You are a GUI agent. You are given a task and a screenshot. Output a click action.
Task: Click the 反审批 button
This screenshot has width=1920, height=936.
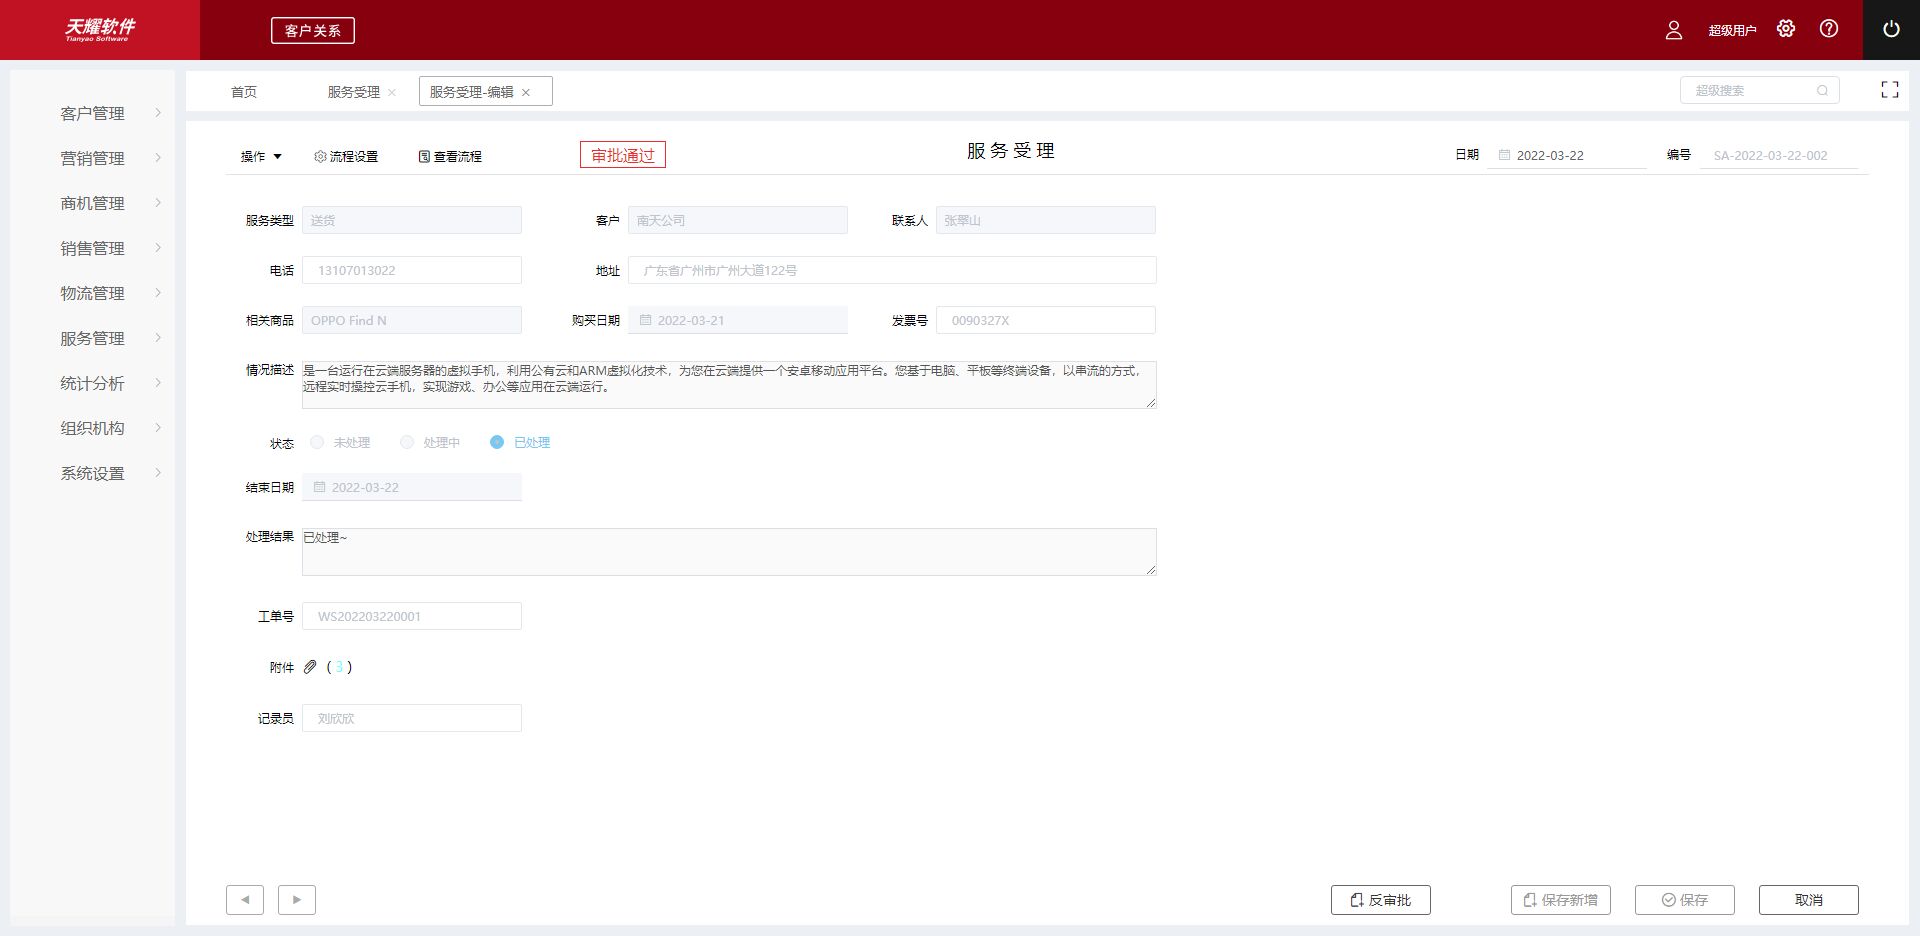click(x=1380, y=900)
